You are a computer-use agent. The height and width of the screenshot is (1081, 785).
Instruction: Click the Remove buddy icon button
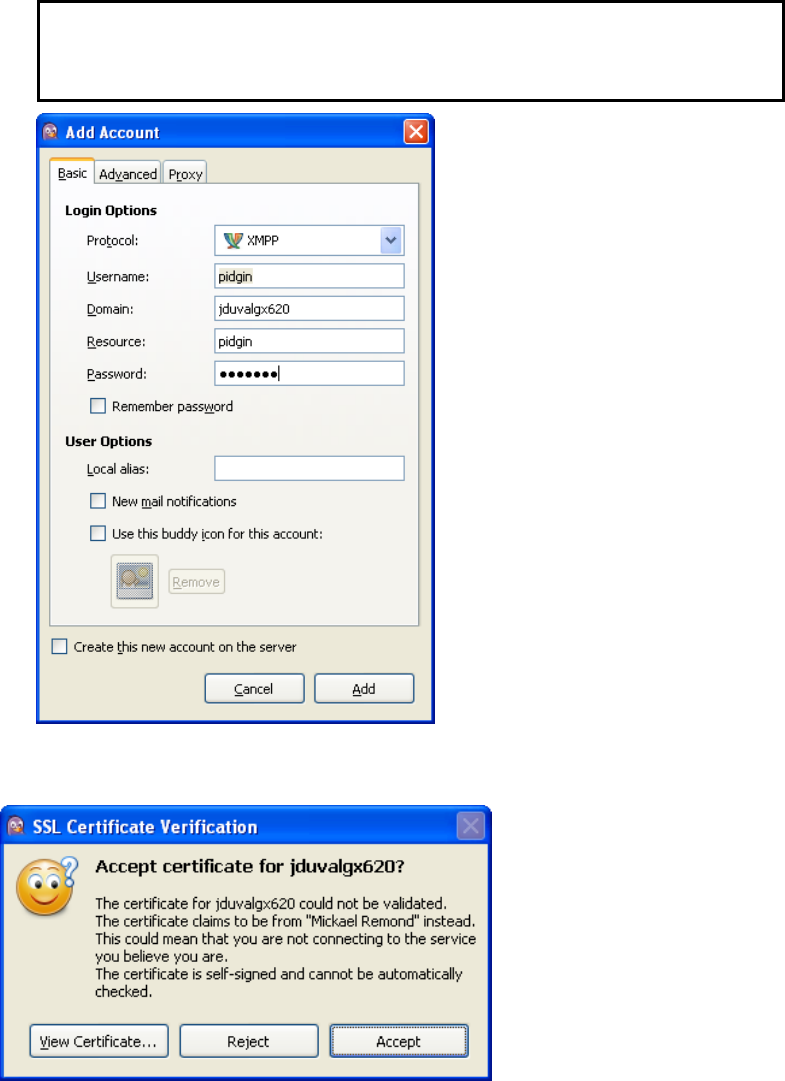[196, 582]
